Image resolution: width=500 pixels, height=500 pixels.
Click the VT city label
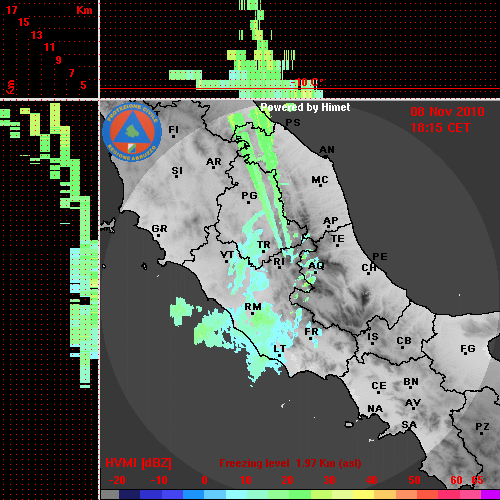[x=227, y=255]
